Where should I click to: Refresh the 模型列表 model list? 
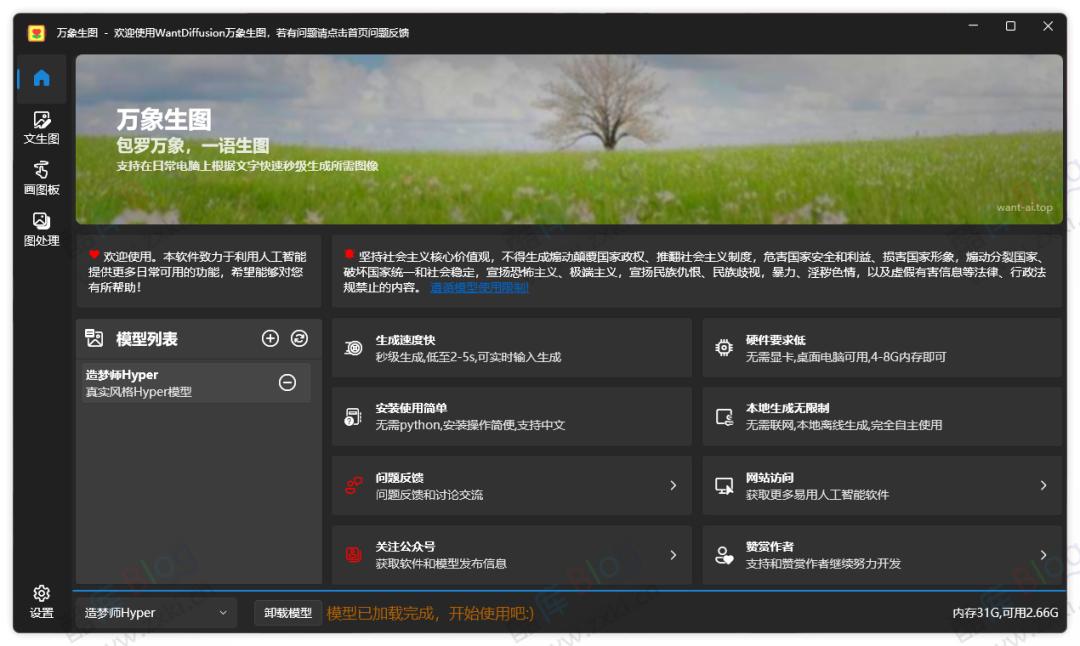pyautogui.click(x=301, y=338)
